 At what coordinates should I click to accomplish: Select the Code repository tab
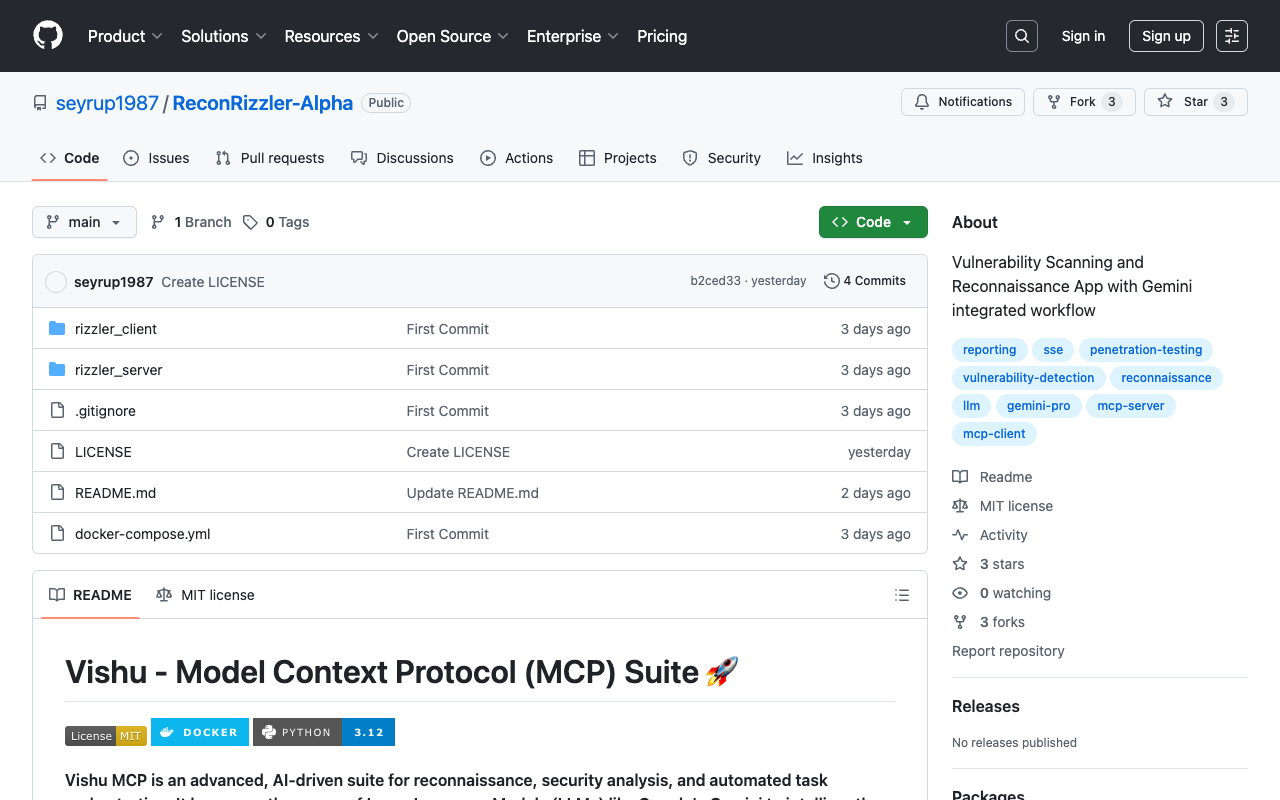point(69,158)
